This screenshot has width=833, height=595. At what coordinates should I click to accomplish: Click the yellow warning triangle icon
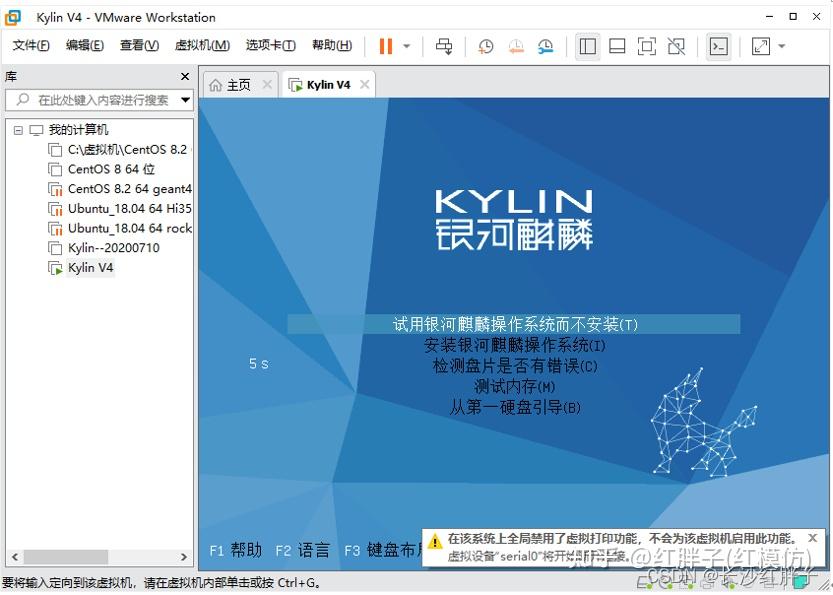(x=435, y=541)
